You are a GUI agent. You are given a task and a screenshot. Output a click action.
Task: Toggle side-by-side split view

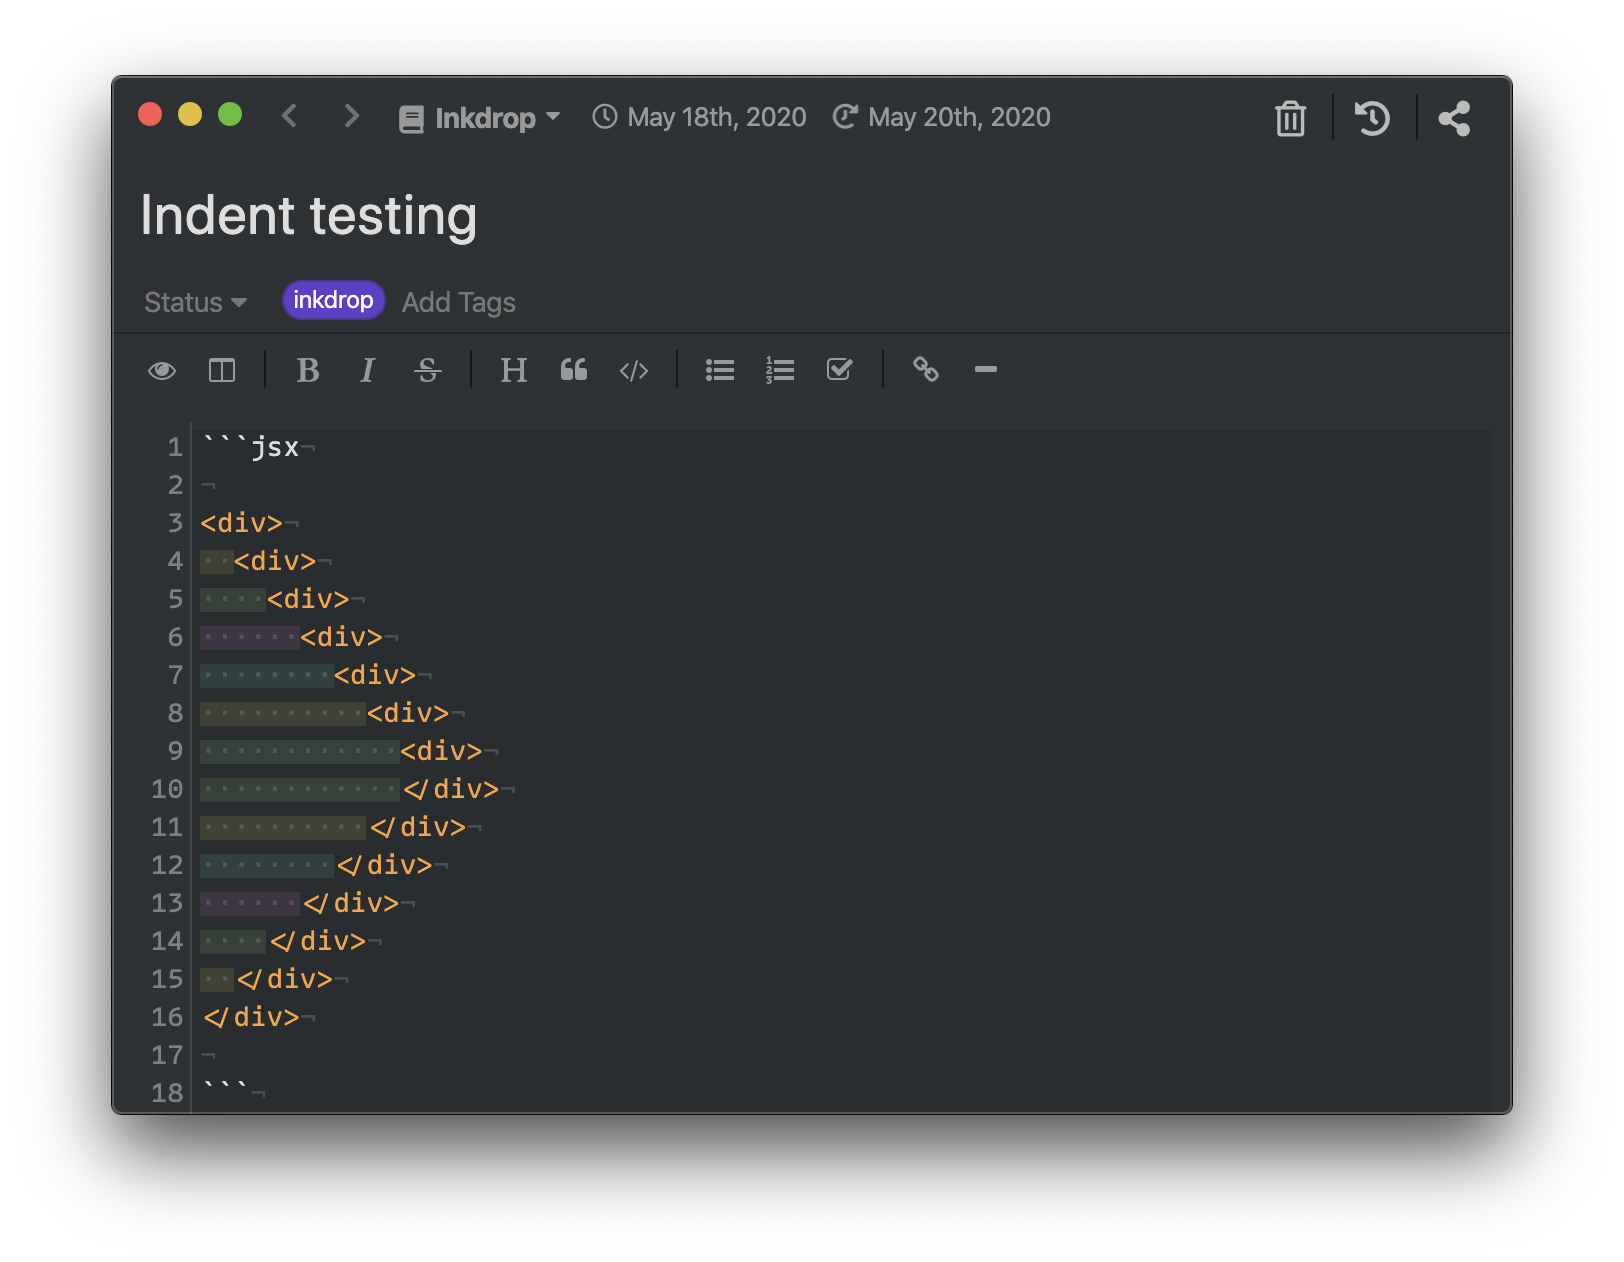tap(222, 371)
